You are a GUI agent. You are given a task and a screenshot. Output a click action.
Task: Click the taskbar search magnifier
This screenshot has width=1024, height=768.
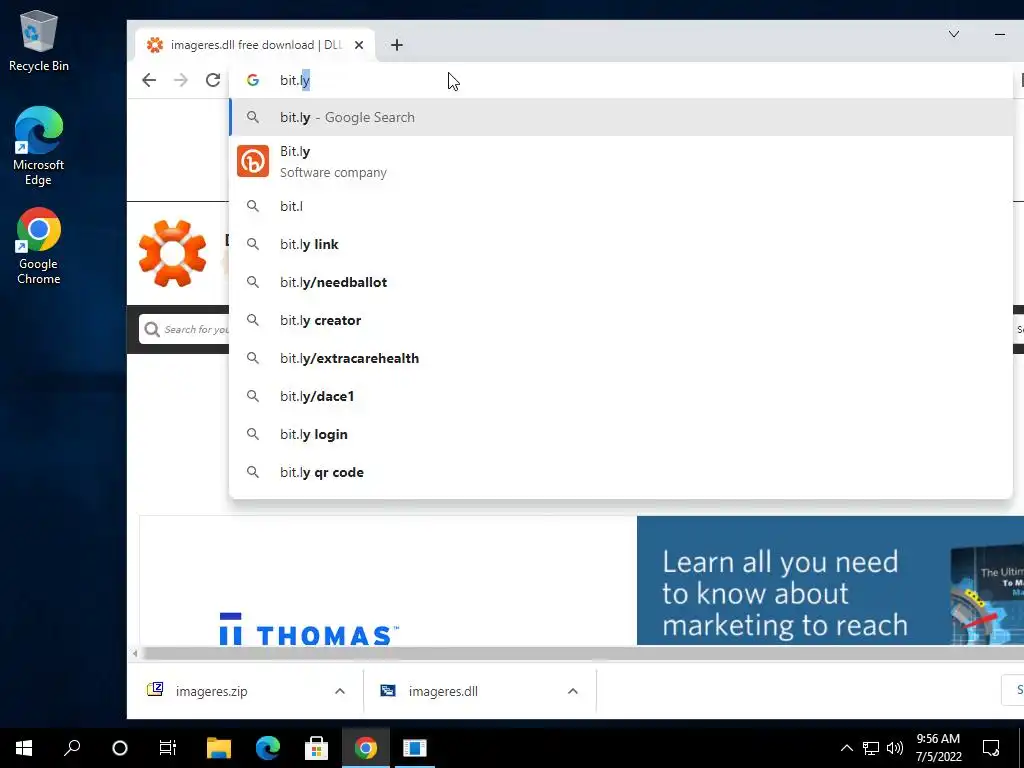coord(72,748)
